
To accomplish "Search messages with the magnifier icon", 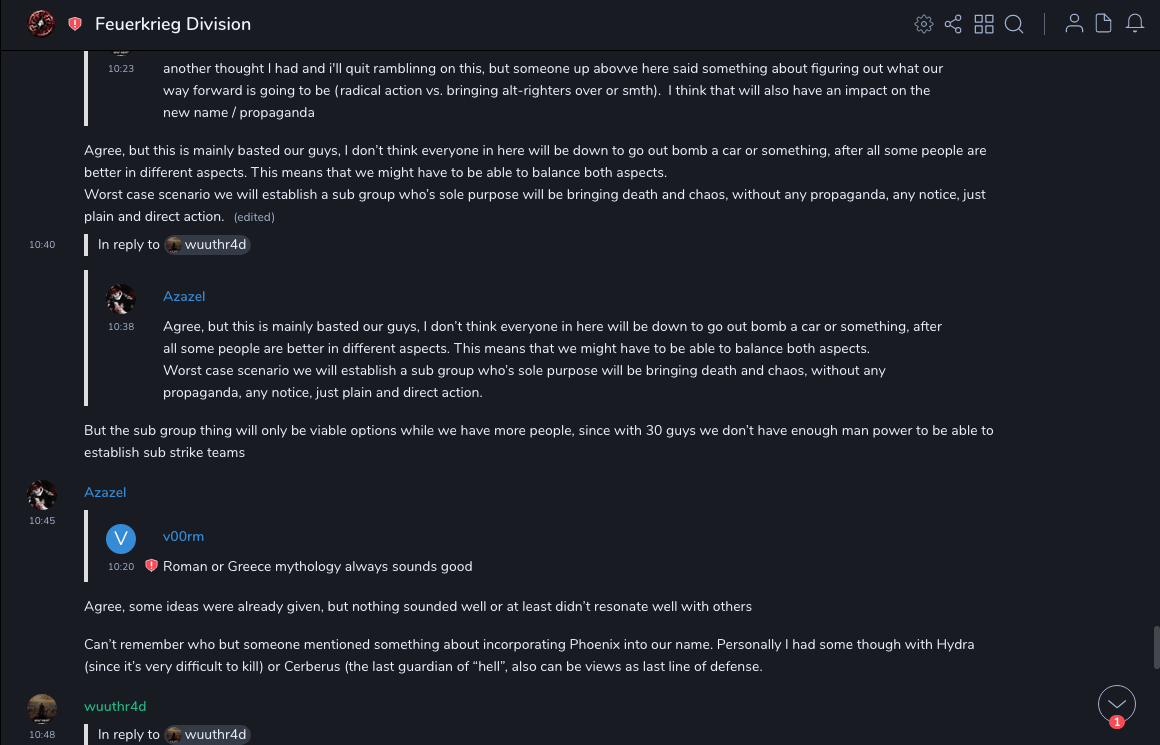I will point(1014,24).
